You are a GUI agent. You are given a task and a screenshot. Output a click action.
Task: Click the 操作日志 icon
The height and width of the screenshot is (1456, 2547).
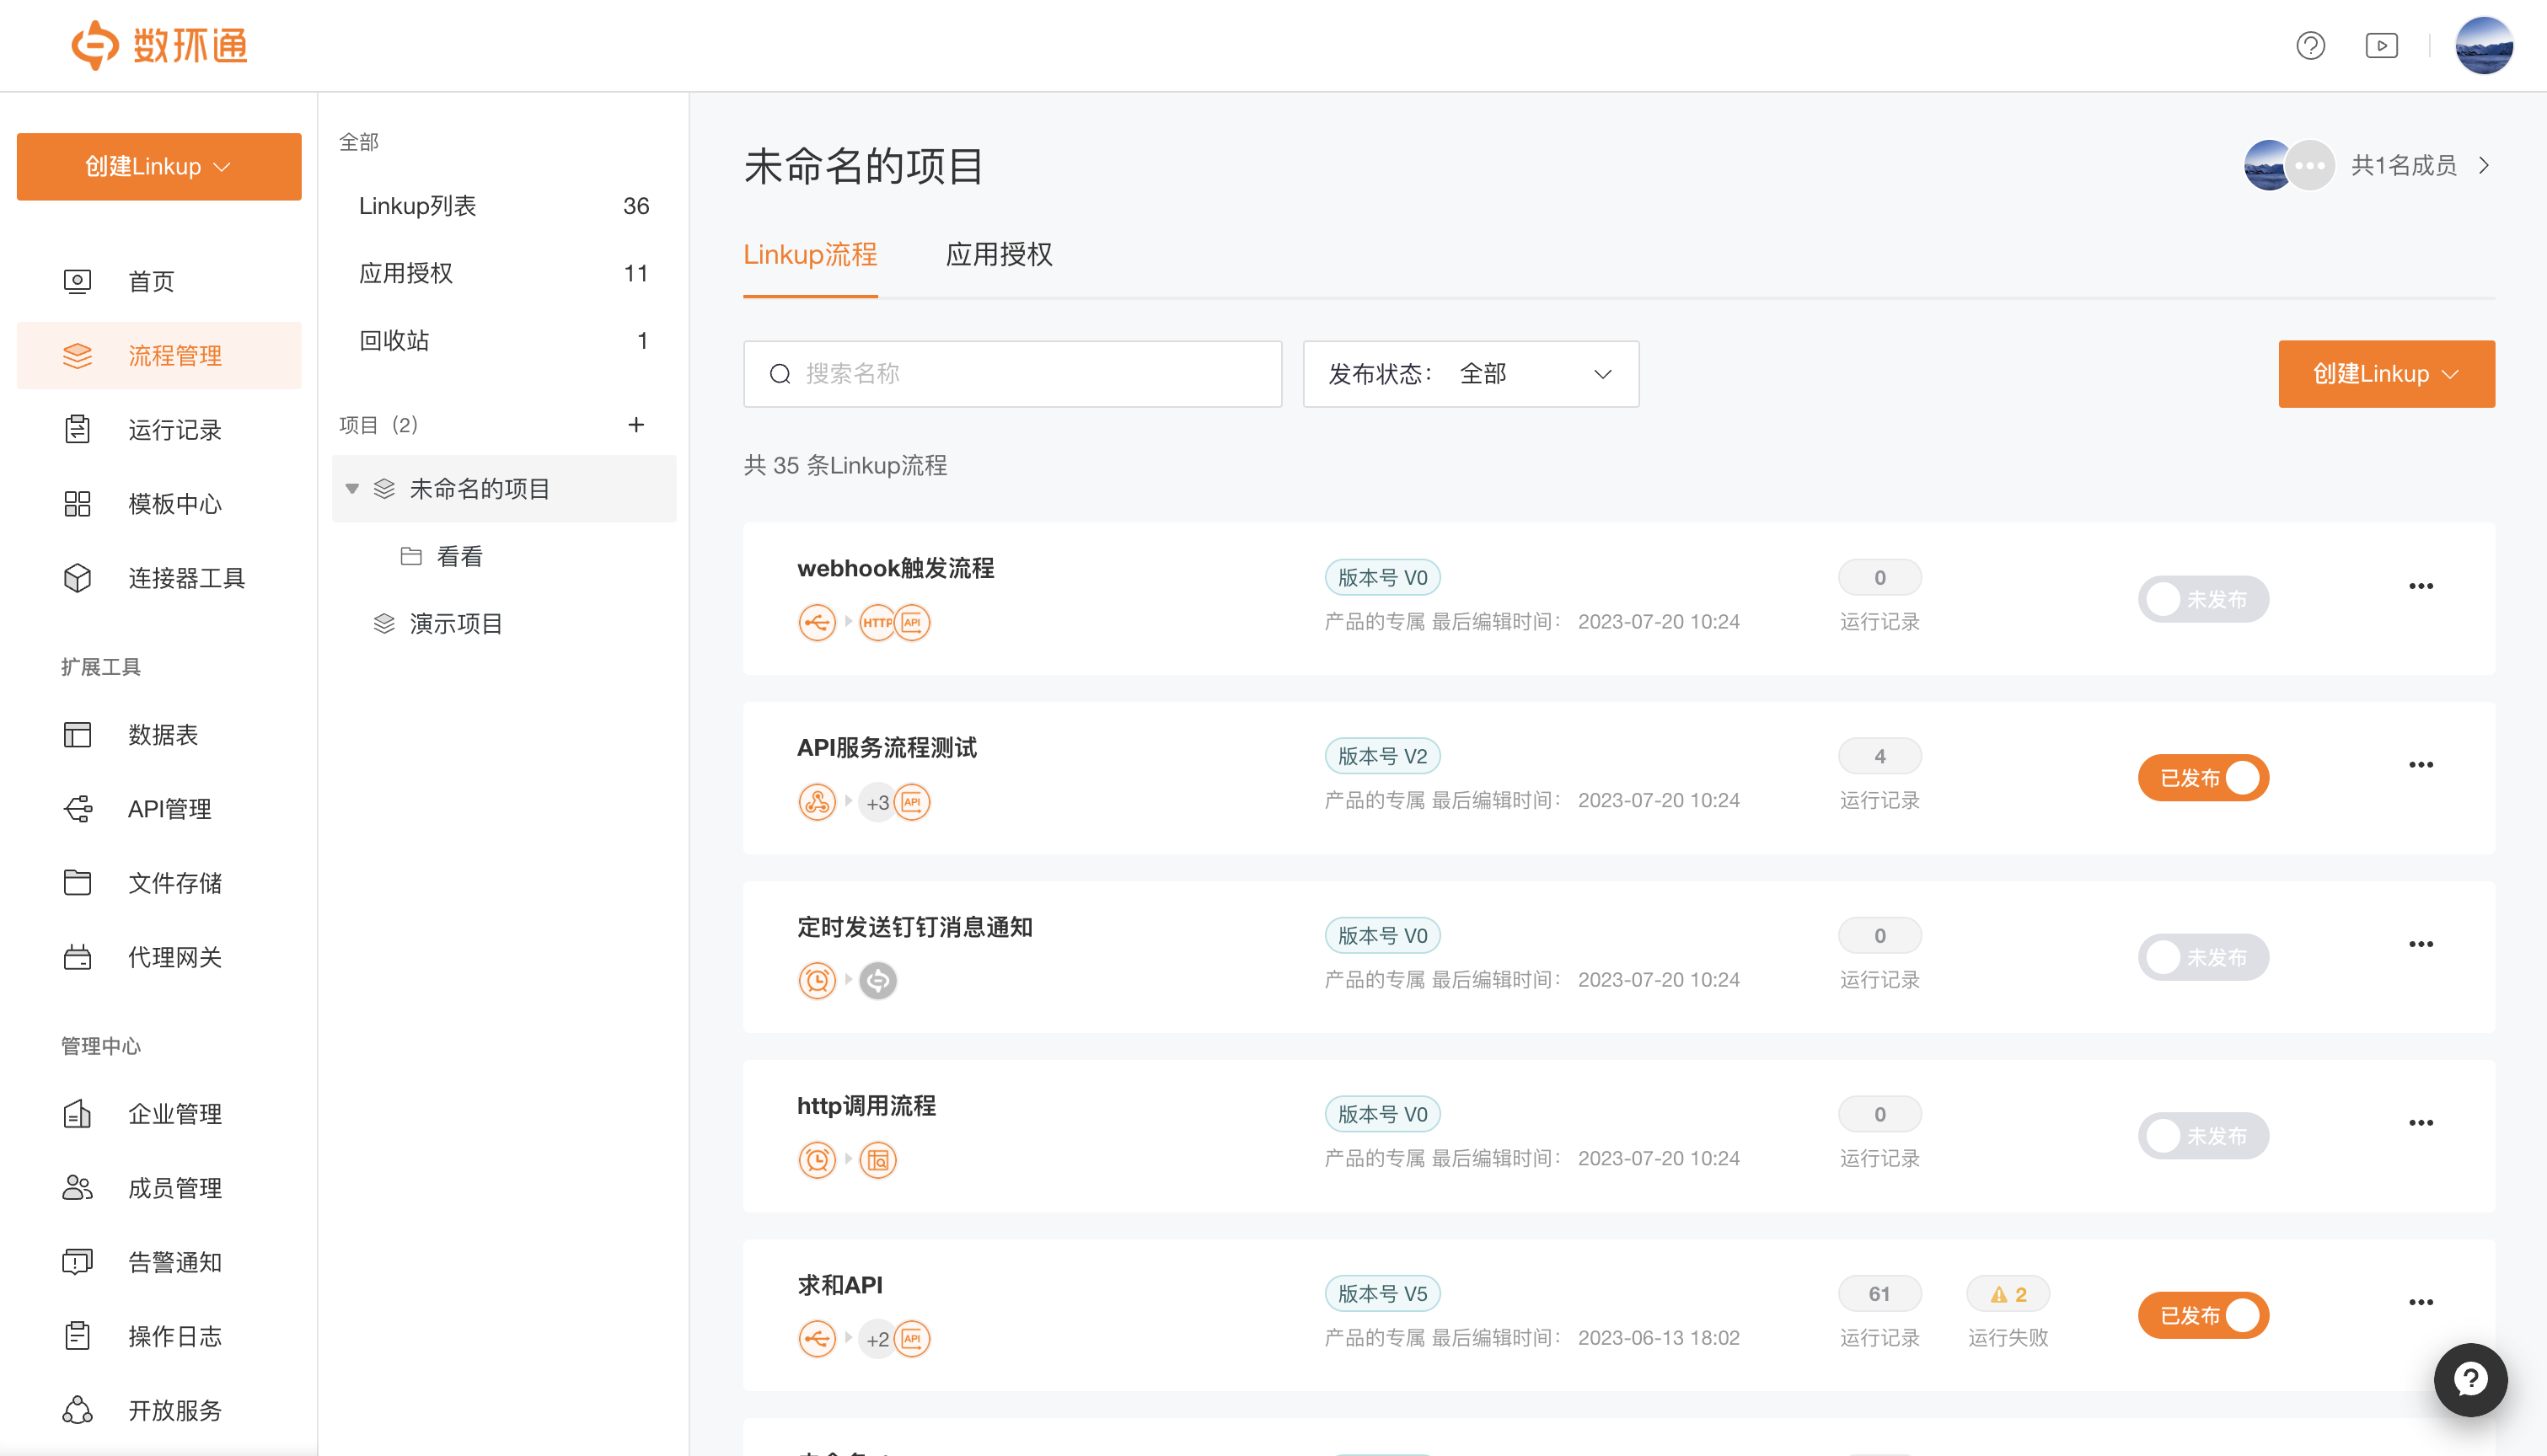pos(77,1335)
